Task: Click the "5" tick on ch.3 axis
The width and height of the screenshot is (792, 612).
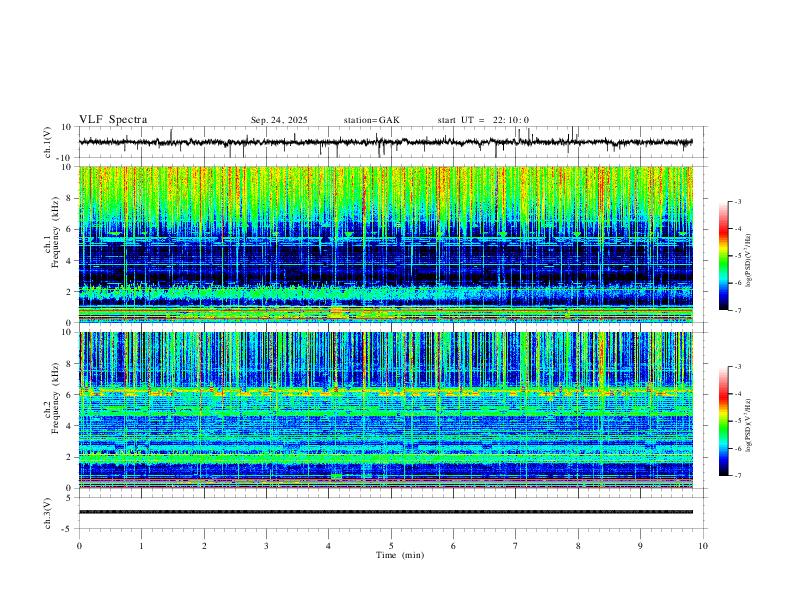Action: pos(69,498)
